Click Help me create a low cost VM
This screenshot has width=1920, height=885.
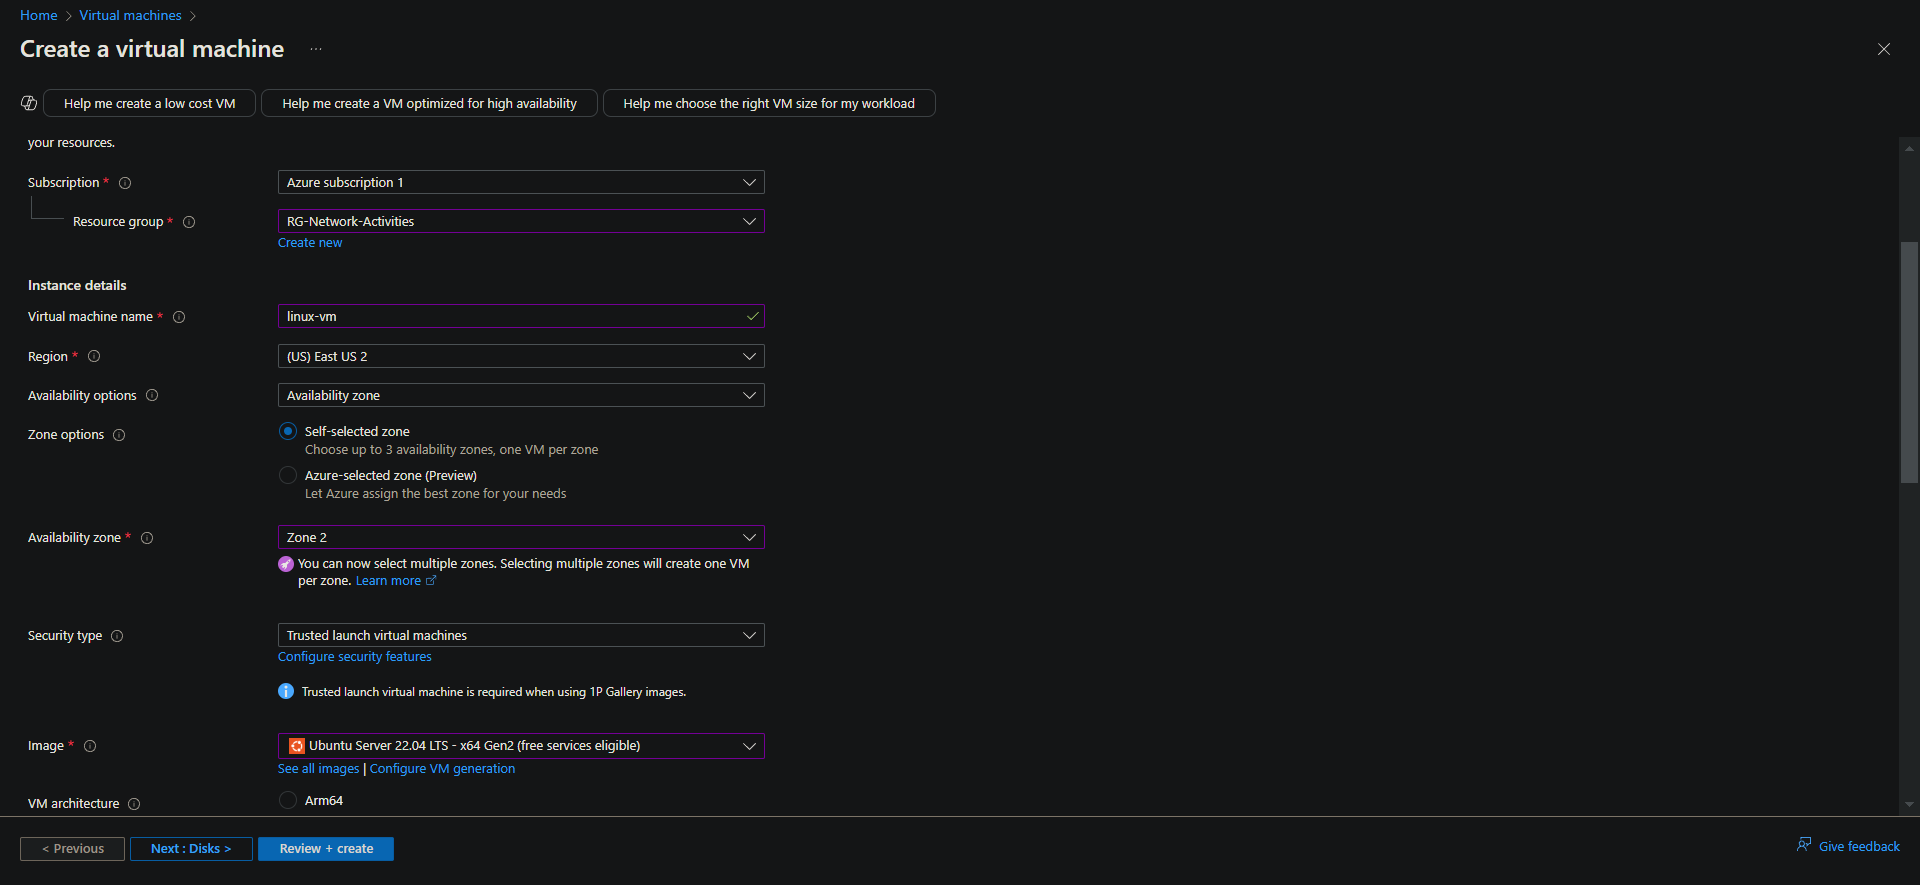150,103
